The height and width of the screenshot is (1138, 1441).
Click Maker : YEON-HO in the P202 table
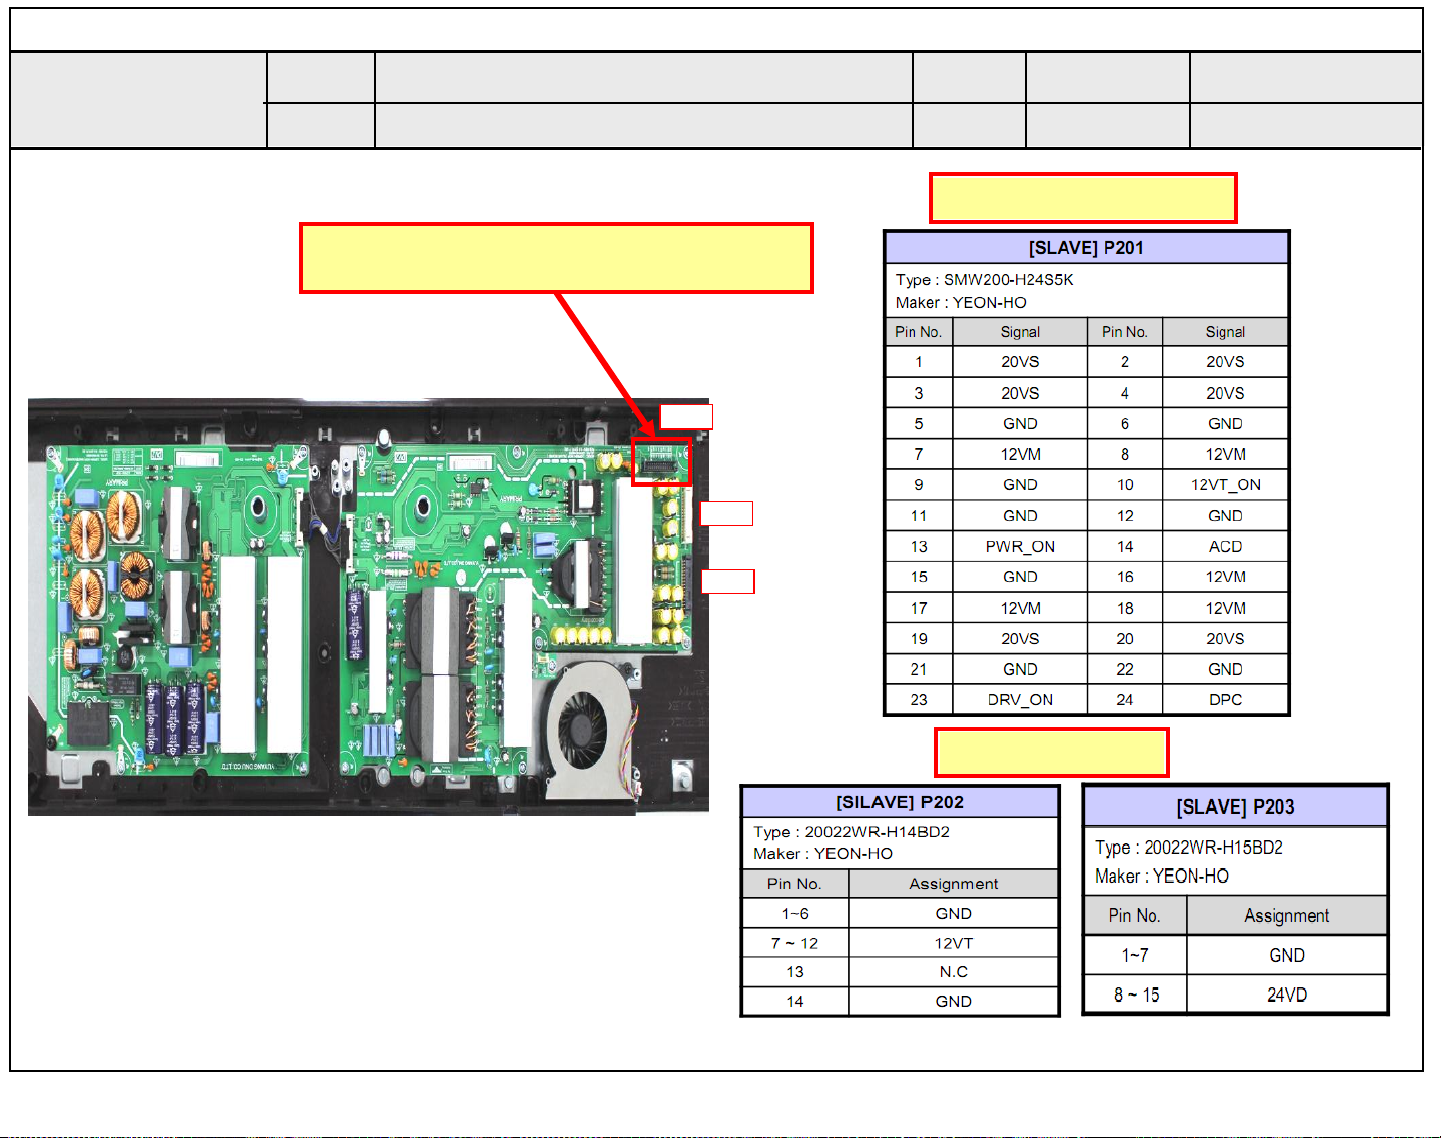click(823, 854)
